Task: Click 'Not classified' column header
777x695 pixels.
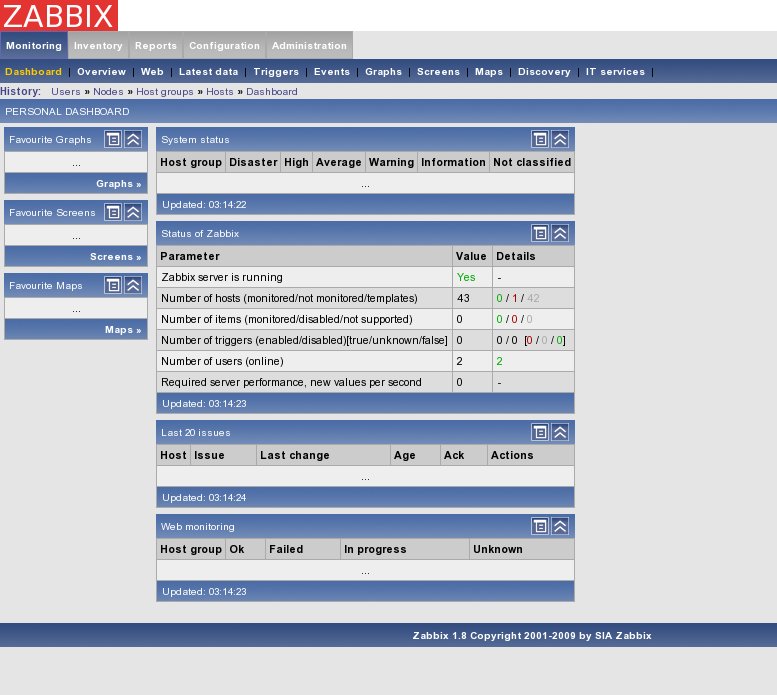Action: (x=532, y=162)
